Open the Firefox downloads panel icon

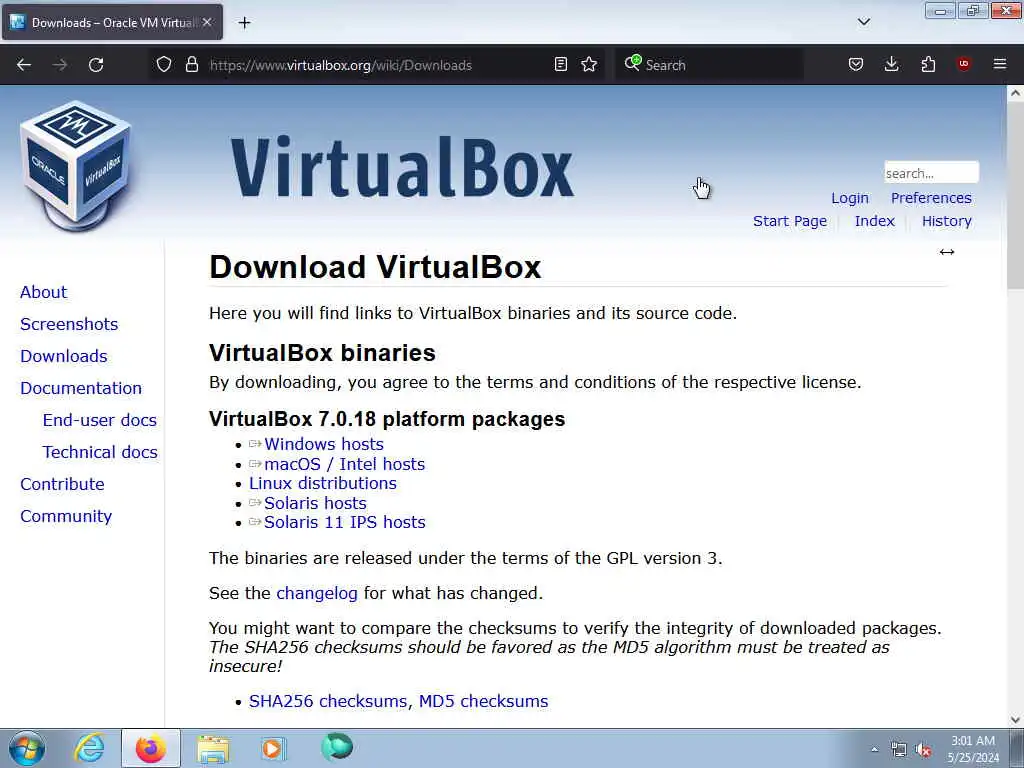(x=891, y=65)
